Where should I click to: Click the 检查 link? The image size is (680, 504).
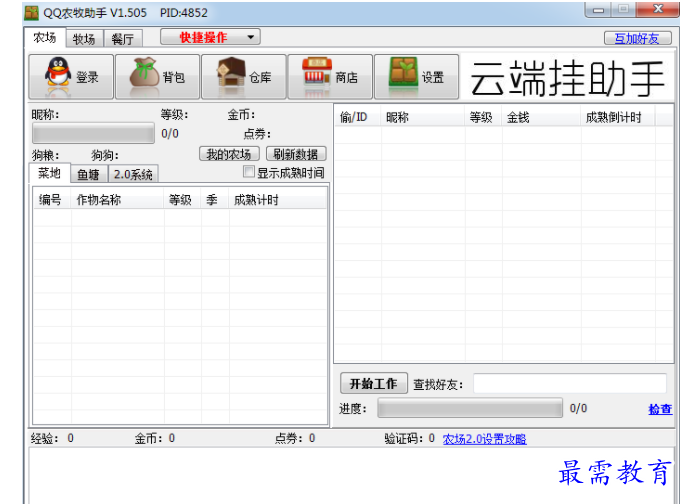[660, 409]
